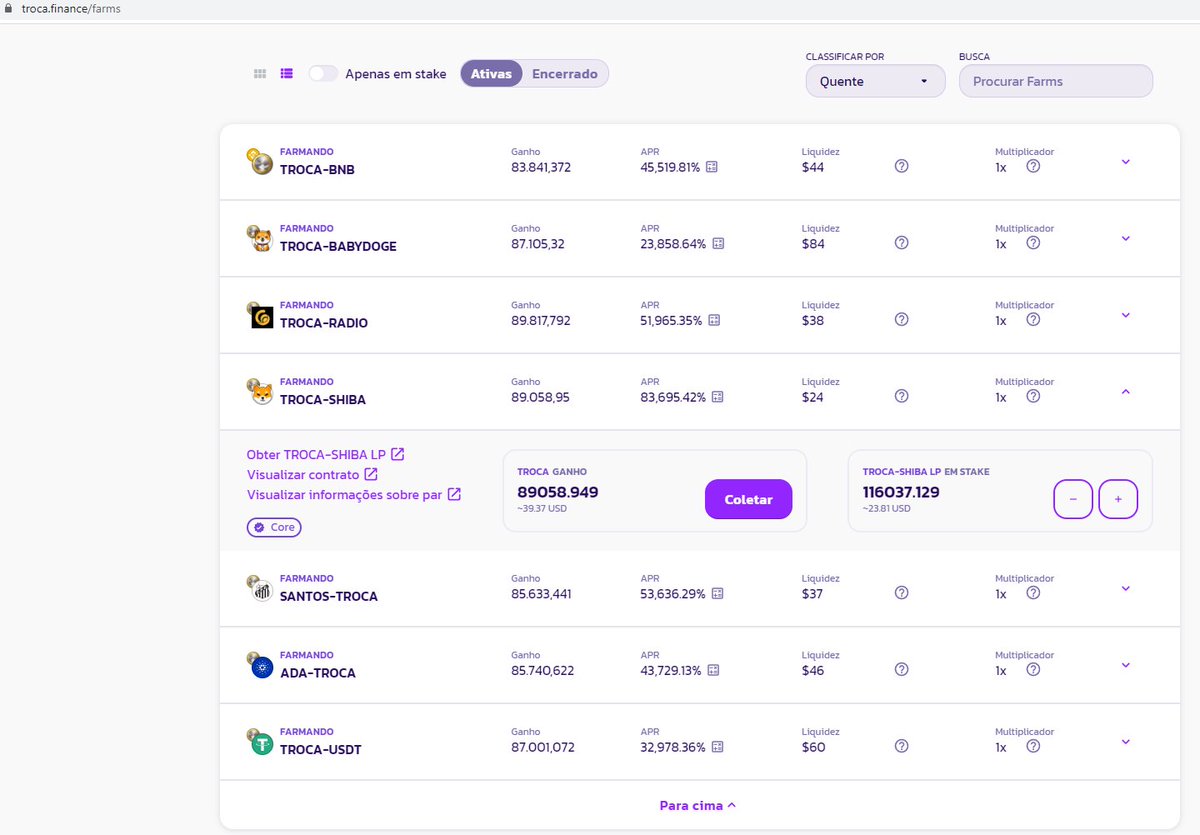
Task: Stake more TROCA-SHIBA LP with plus button
Action: pos(1118,499)
